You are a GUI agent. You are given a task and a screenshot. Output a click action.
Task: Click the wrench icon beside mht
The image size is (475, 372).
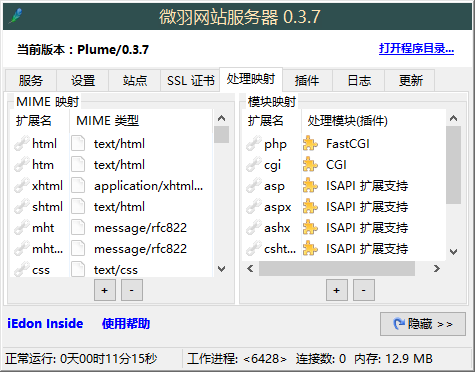pos(22,228)
